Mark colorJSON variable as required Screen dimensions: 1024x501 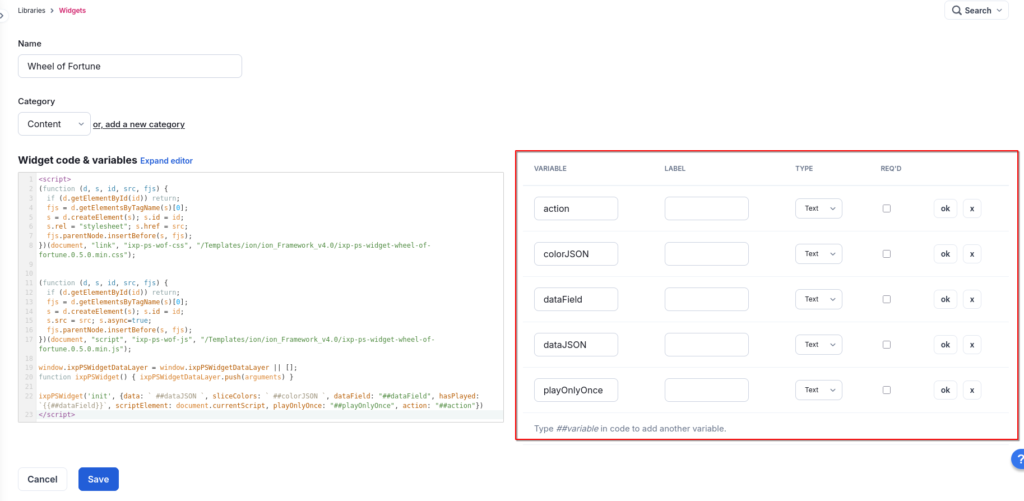(886, 254)
